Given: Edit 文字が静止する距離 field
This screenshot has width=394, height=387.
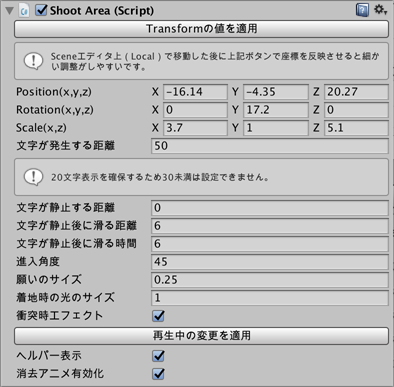Looking at the screenshot, I should click(270, 208).
